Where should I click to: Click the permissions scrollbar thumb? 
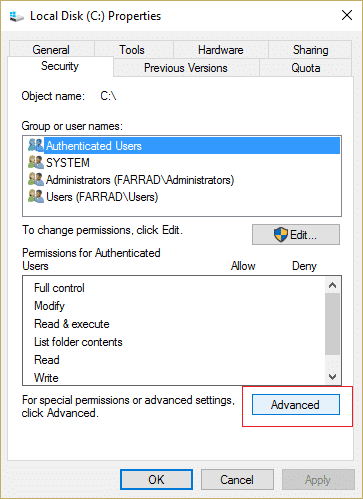[332, 324]
